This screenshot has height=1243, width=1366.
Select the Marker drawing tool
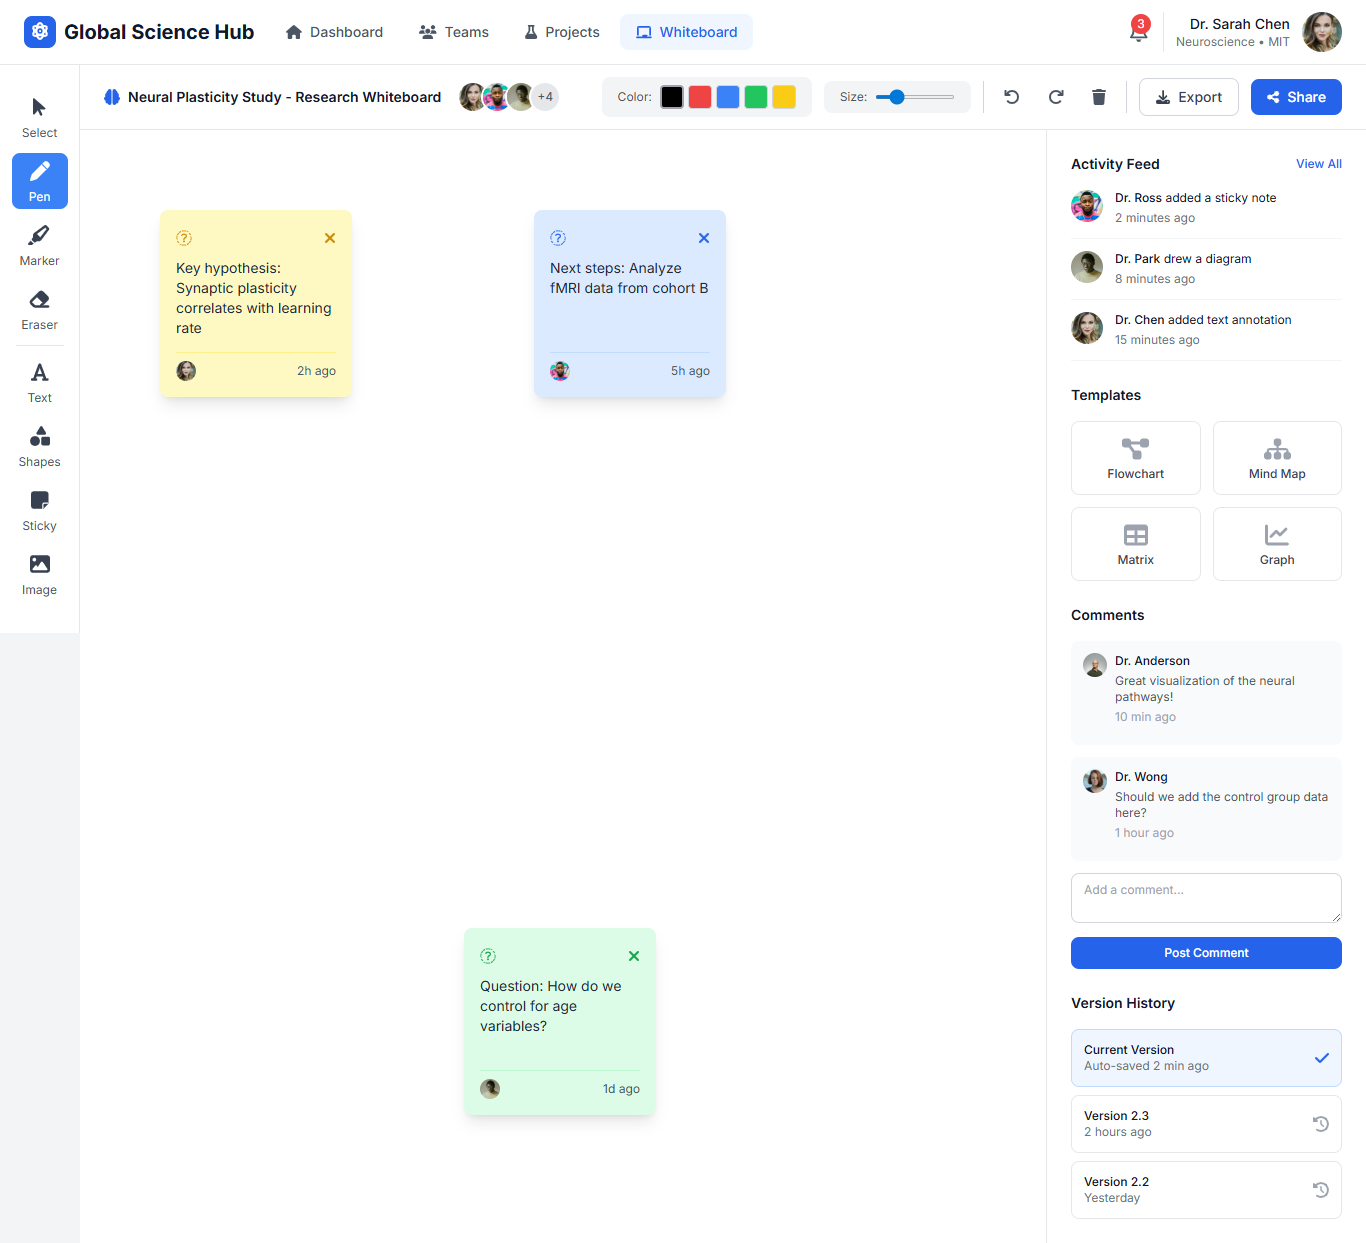(x=39, y=245)
